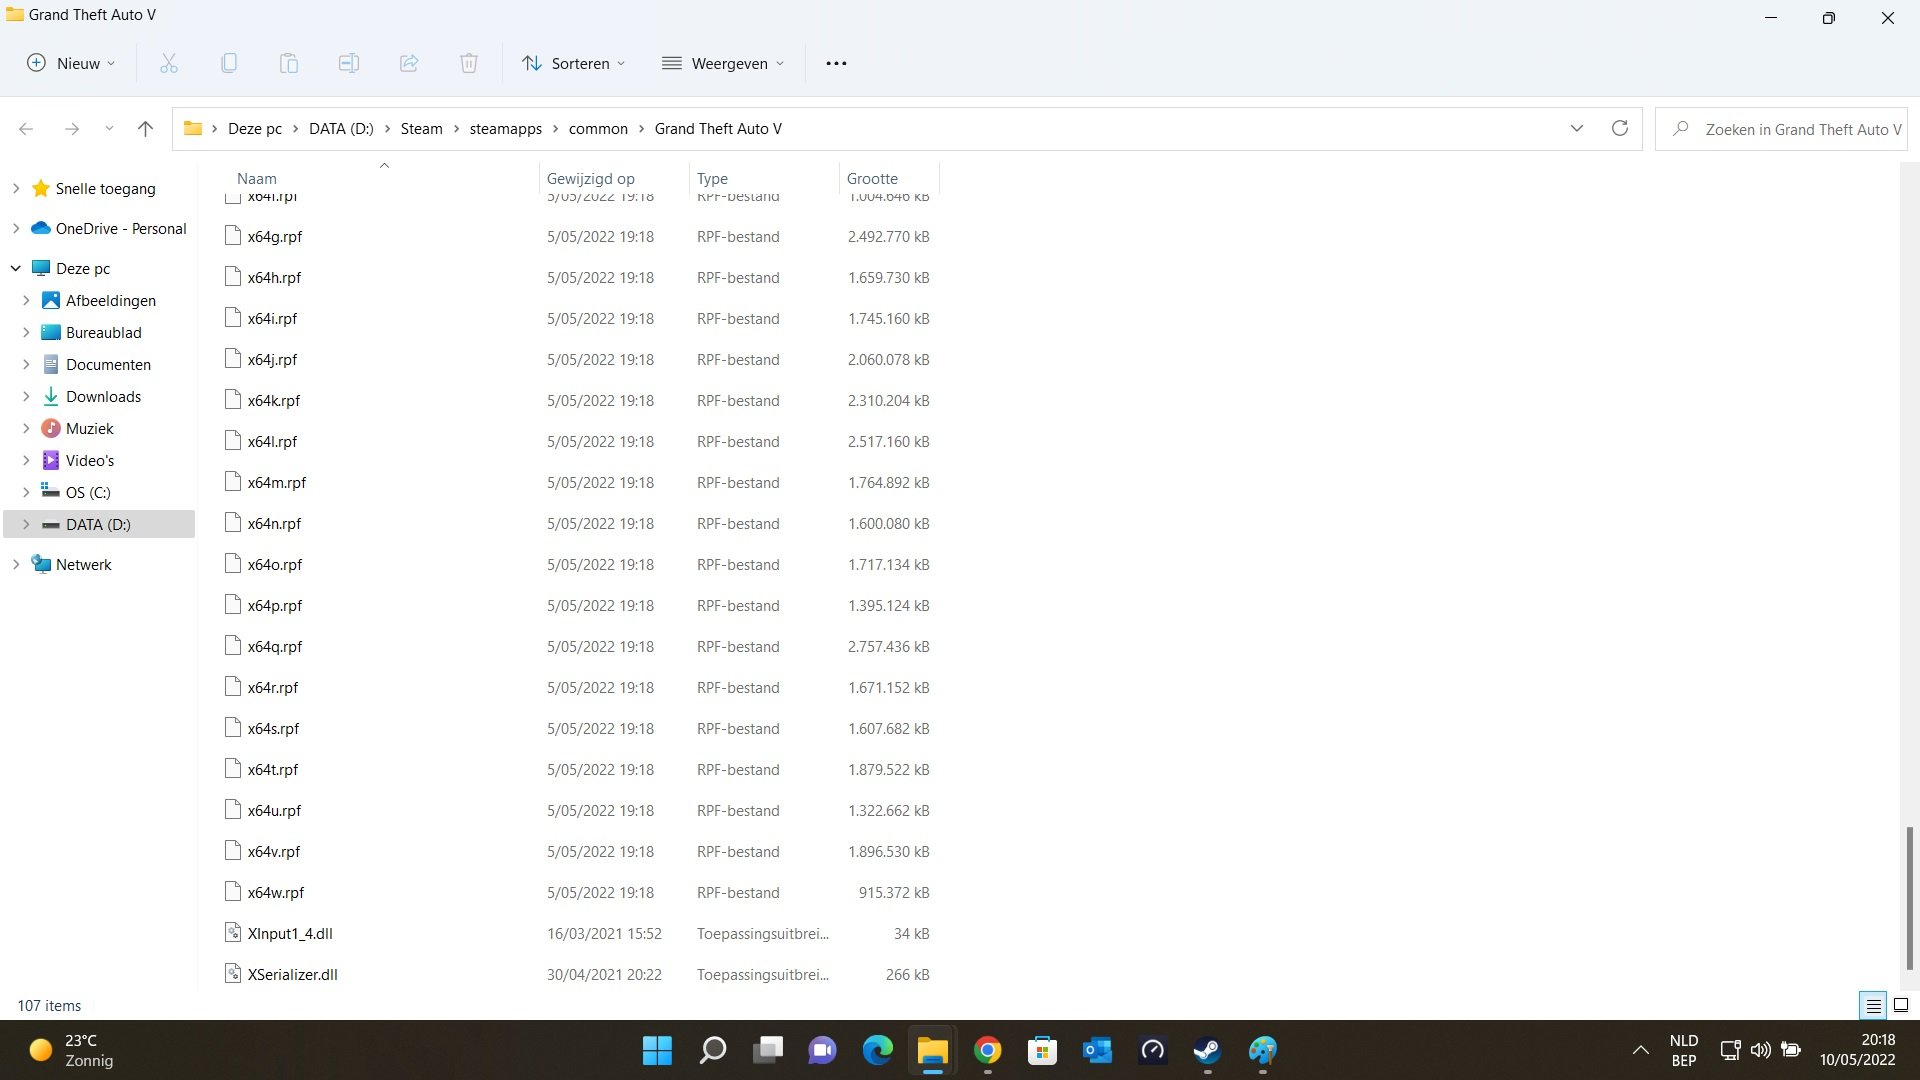Open the three-dots more options menu

pos(836,63)
